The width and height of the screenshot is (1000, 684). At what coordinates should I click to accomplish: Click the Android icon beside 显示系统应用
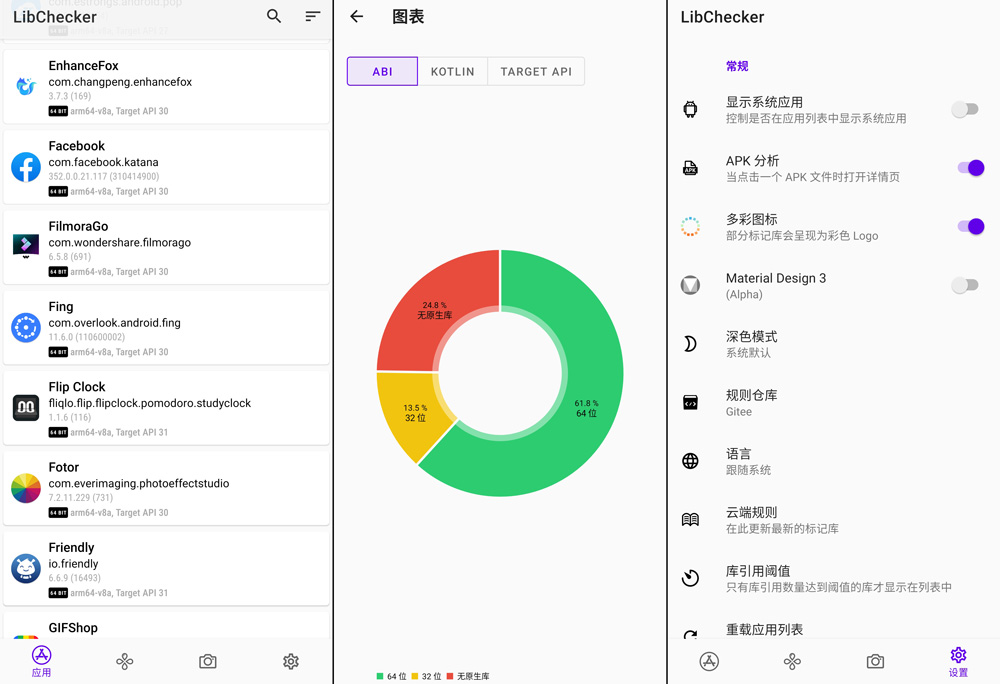(690, 109)
